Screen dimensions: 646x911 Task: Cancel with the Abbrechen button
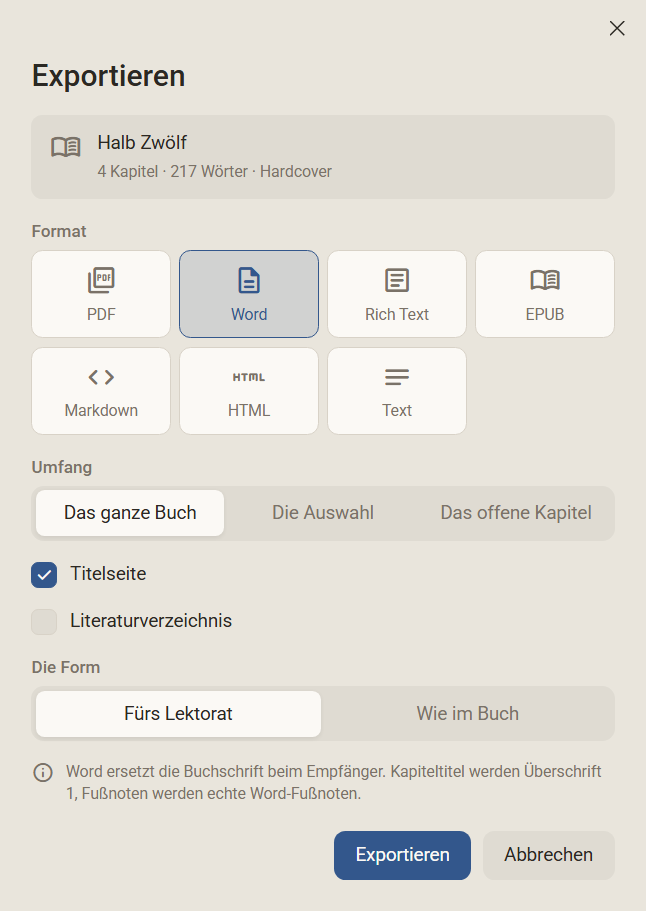click(x=548, y=855)
